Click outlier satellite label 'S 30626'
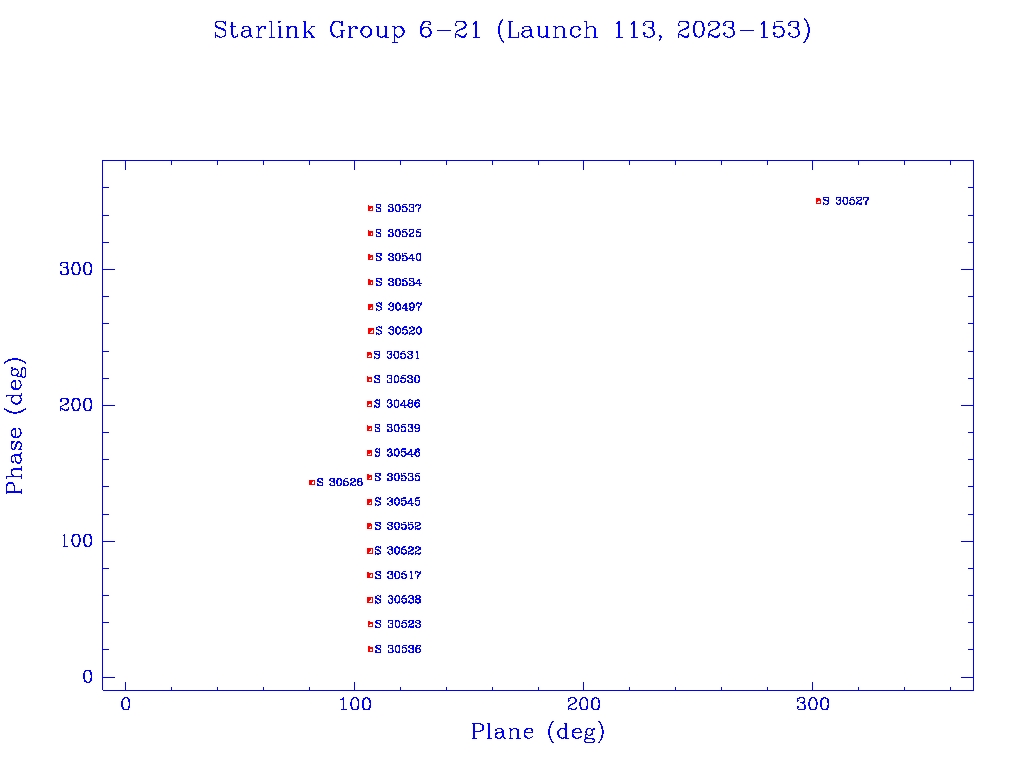1024x768 pixels. tap(340, 482)
